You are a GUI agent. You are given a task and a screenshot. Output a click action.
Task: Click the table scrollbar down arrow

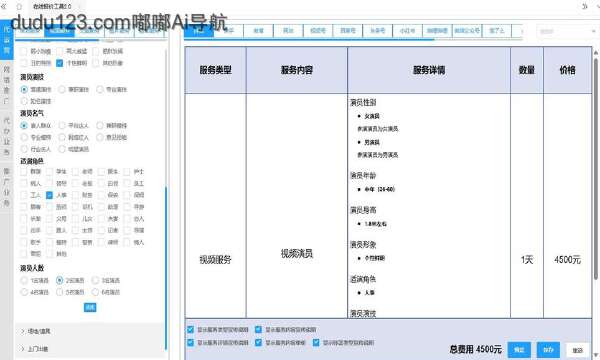(596, 356)
